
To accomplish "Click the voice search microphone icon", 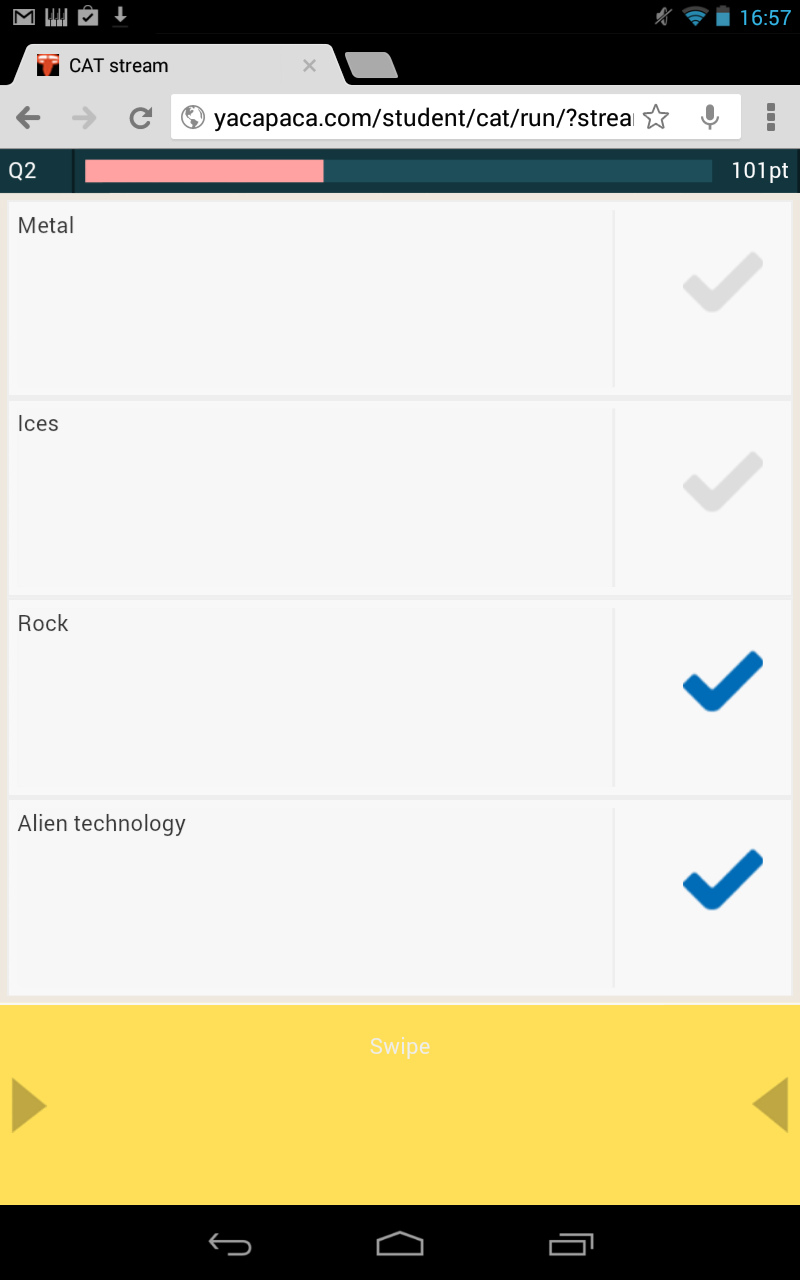I will pos(710,117).
